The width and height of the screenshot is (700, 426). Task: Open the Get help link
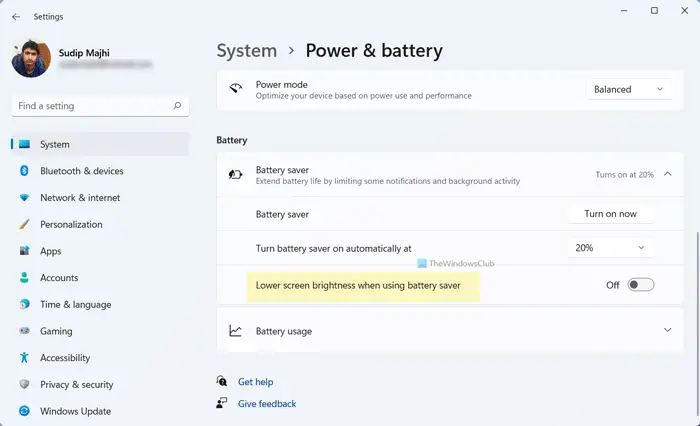(x=255, y=382)
